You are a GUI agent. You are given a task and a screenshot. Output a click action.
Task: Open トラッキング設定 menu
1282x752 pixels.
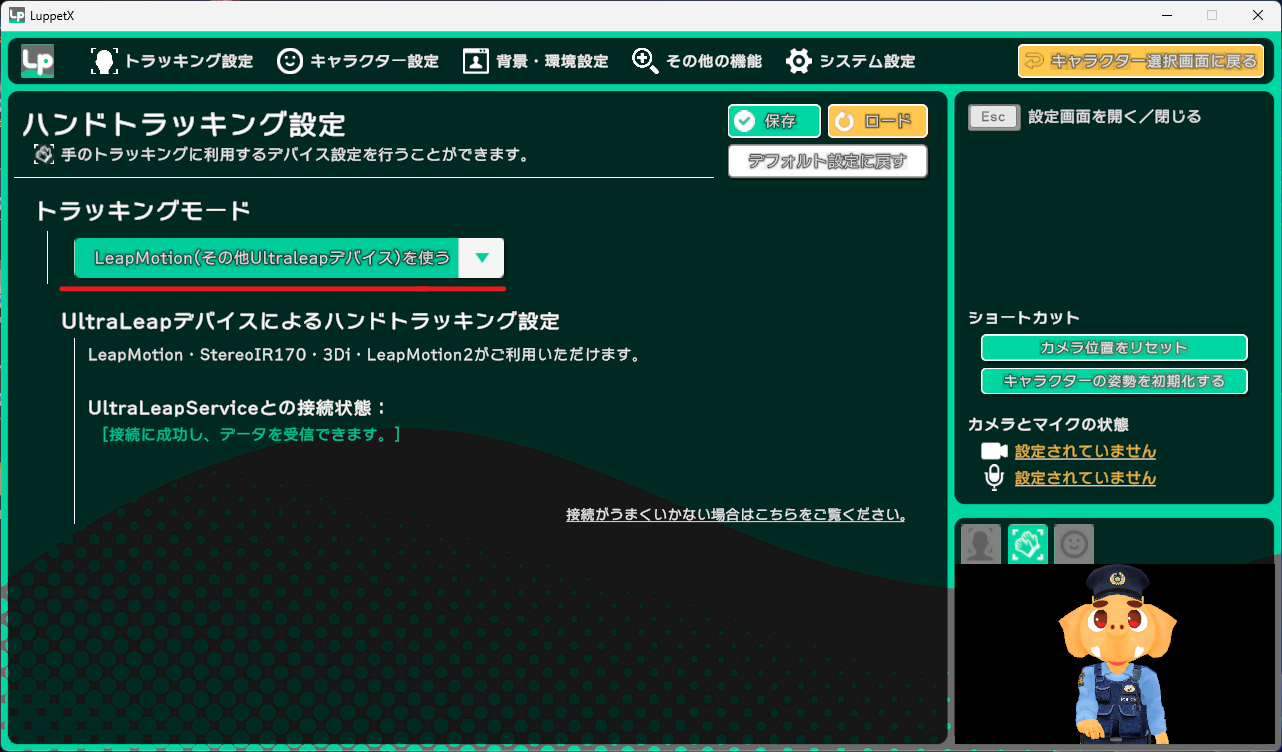tap(171, 61)
